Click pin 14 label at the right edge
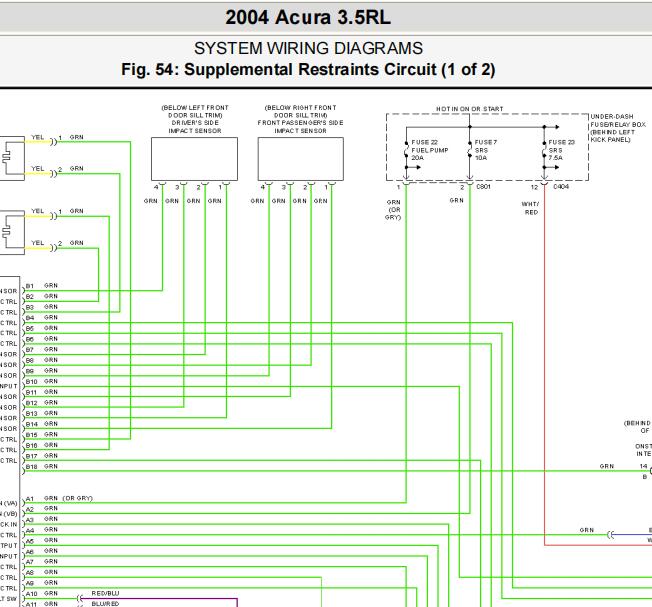The width and height of the screenshot is (652, 607). coord(643,466)
